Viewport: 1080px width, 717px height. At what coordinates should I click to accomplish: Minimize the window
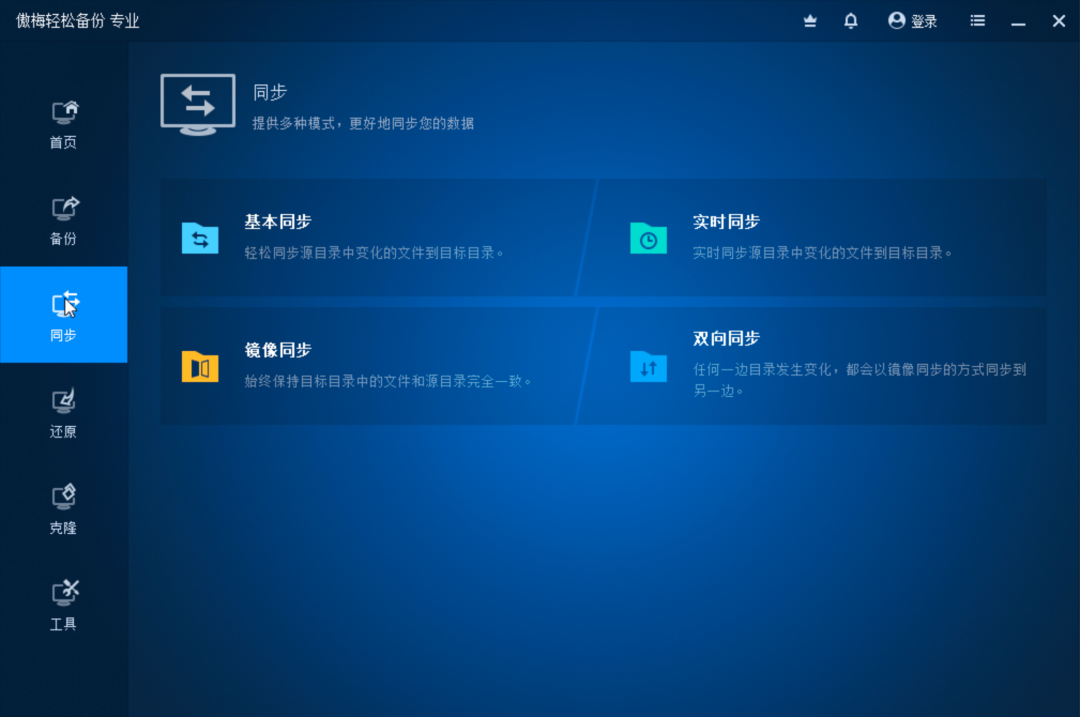pos(1018,23)
